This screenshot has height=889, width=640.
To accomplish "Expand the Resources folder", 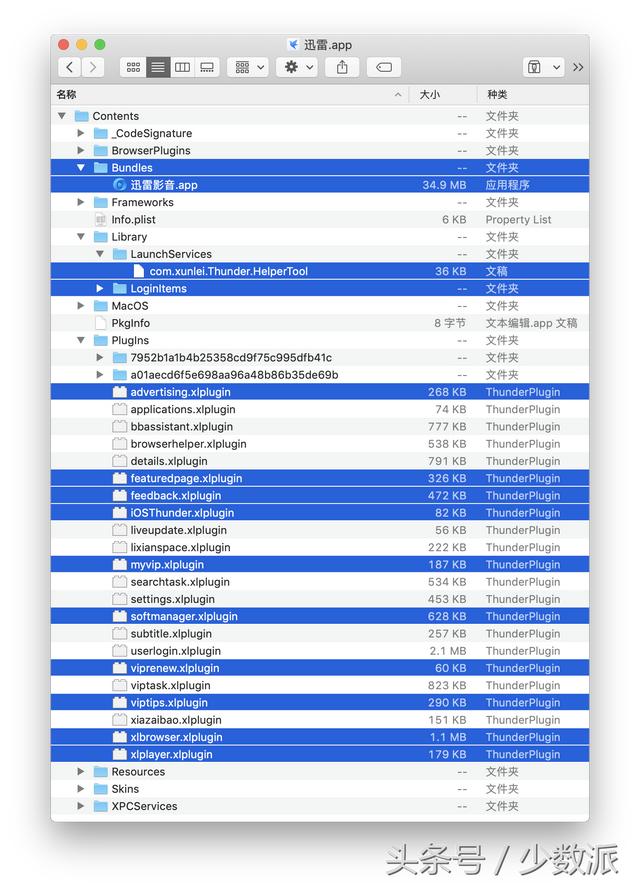I will (x=80, y=772).
